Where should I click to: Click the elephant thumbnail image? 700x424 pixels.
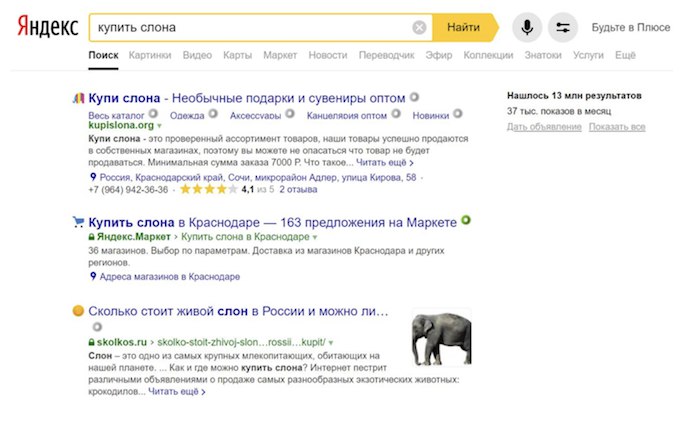point(442,338)
